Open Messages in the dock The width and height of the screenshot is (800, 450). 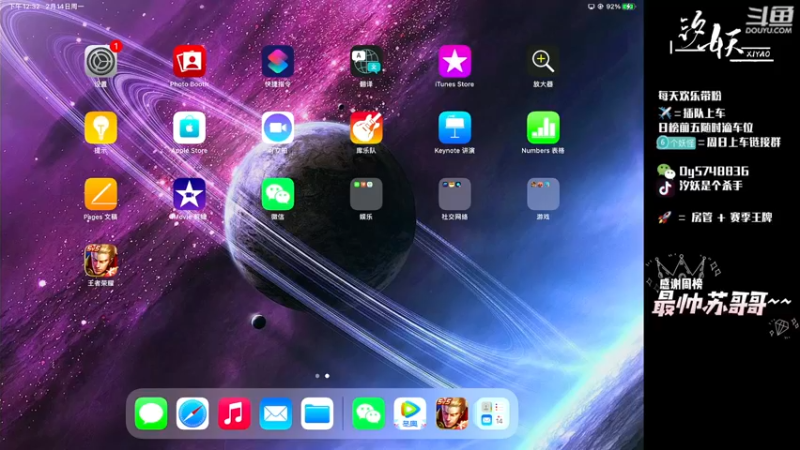tap(151, 413)
